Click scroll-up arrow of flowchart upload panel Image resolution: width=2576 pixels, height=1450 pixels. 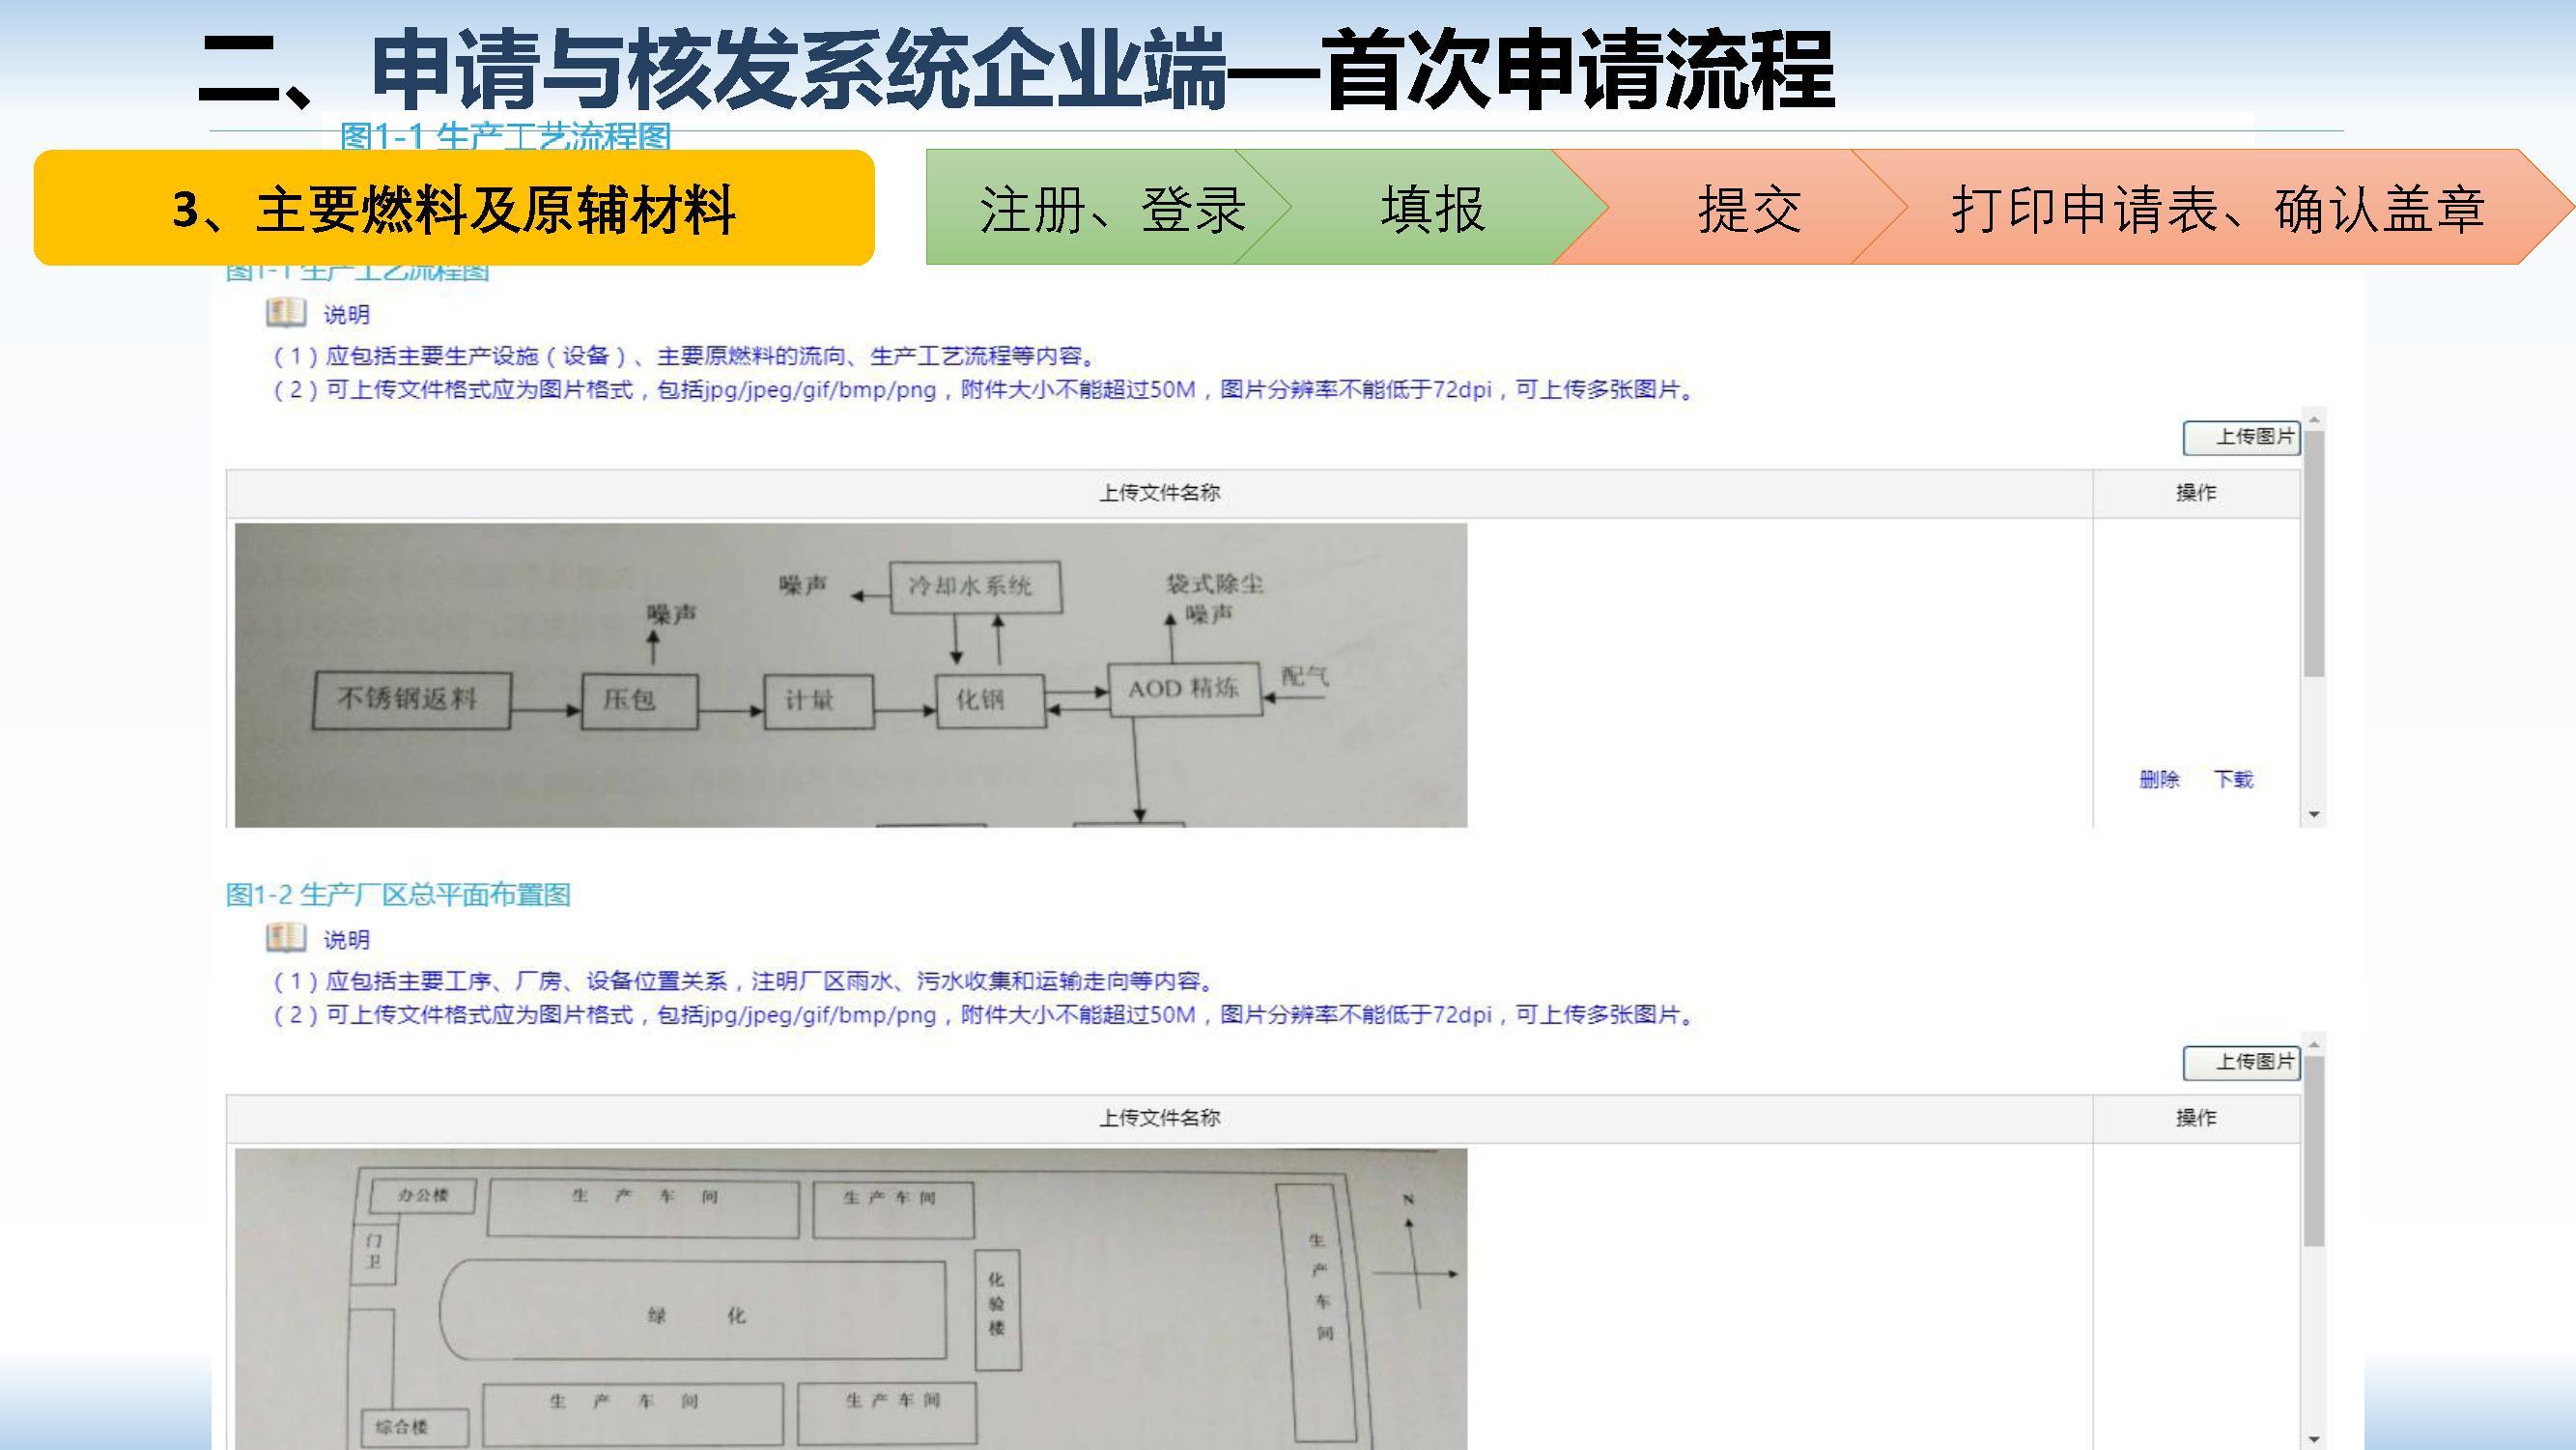(2314, 417)
